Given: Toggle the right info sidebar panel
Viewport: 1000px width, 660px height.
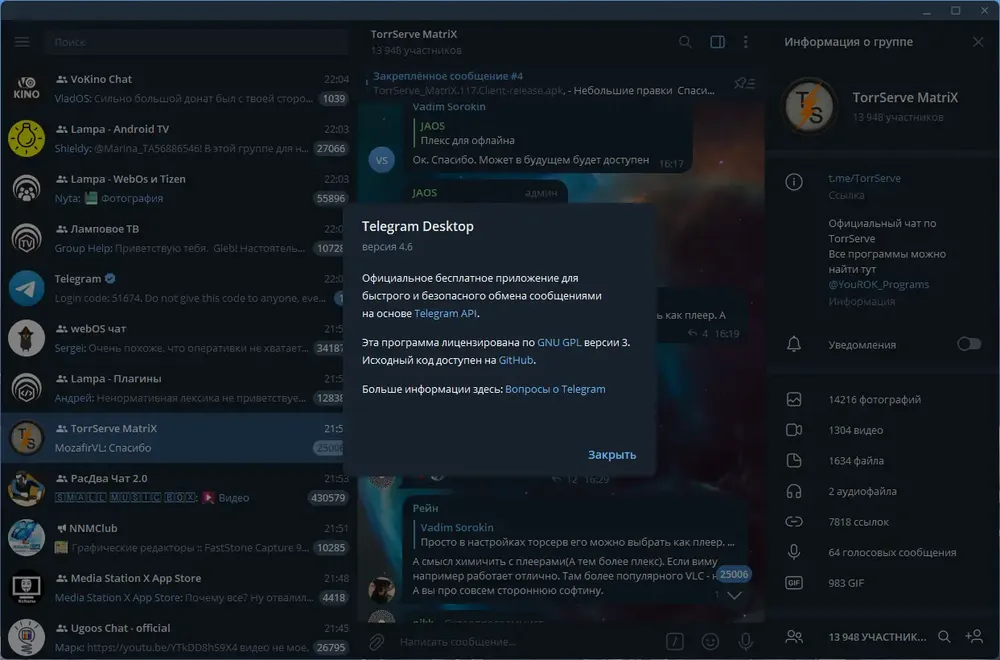Looking at the screenshot, I should (717, 42).
